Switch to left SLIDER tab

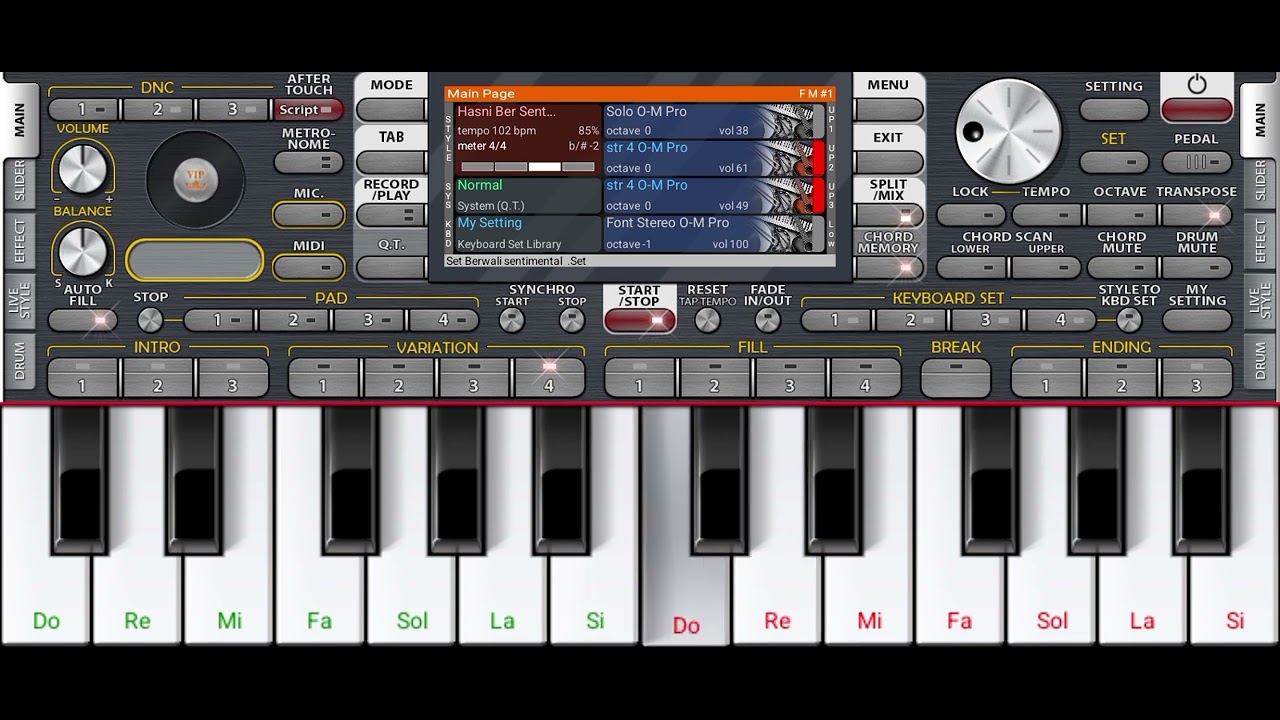click(x=19, y=182)
